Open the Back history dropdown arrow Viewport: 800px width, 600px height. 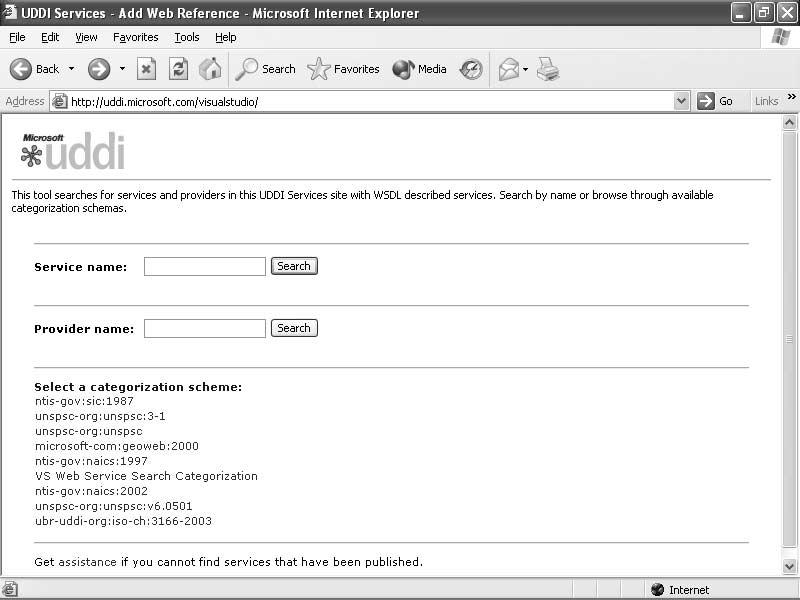tap(71, 69)
